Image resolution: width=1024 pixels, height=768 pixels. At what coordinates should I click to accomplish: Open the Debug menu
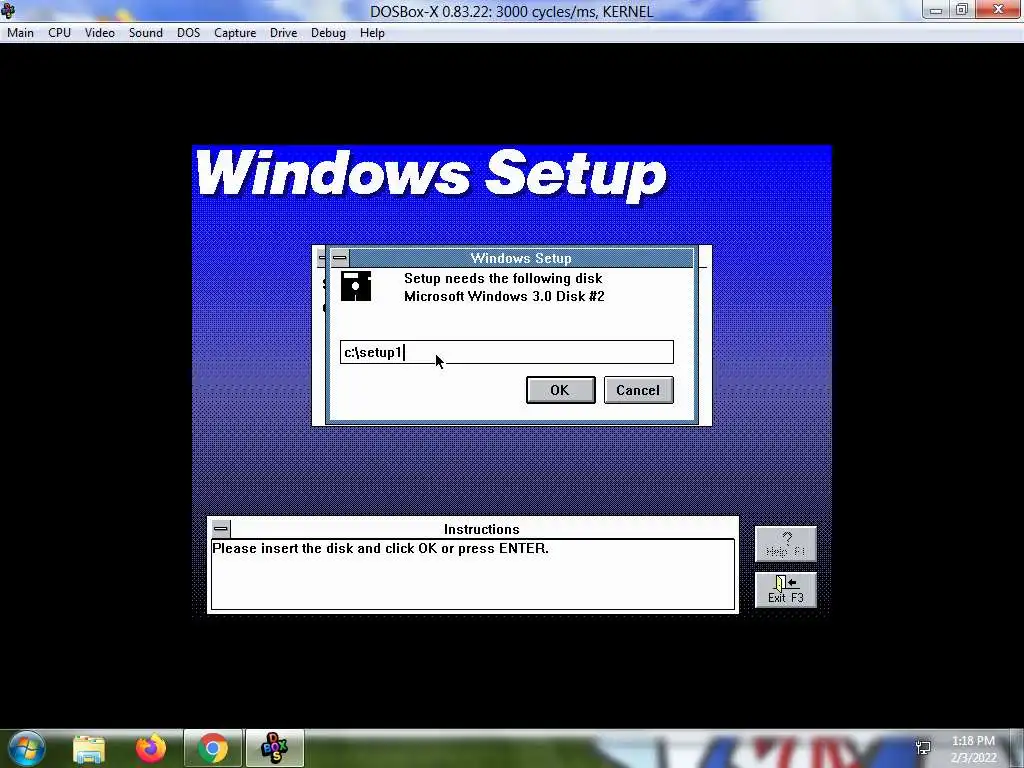pyautogui.click(x=328, y=33)
